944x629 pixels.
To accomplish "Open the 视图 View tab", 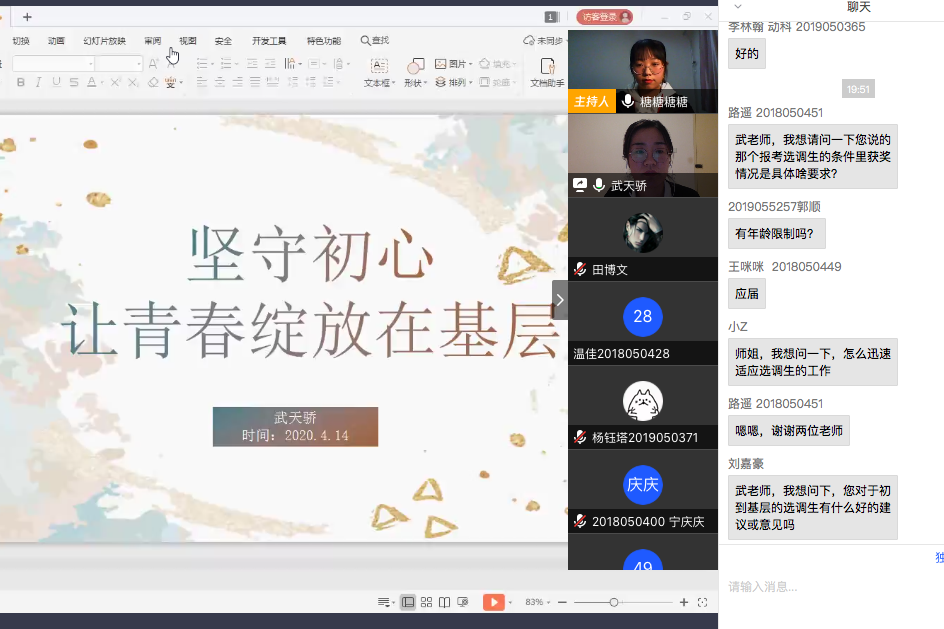I will coord(187,41).
